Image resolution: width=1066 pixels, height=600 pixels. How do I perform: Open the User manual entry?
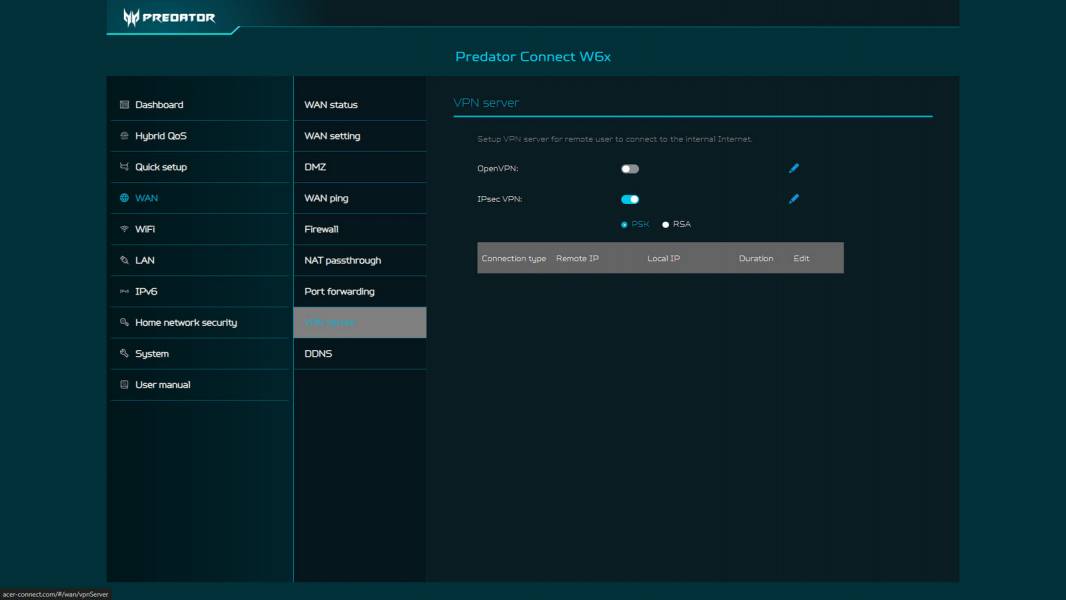[162, 384]
